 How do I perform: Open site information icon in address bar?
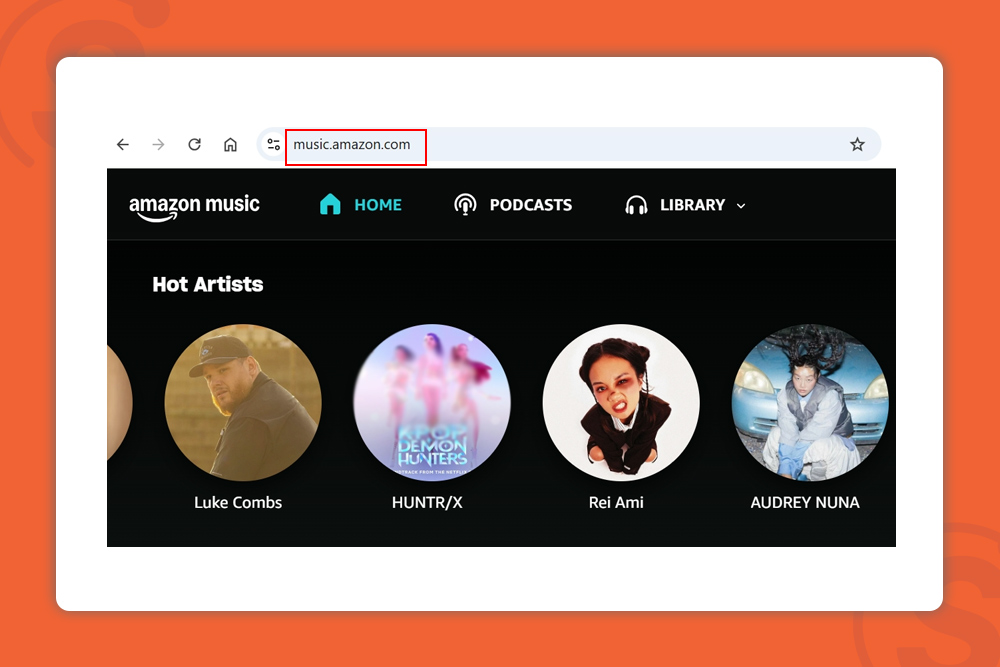pos(274,145)
